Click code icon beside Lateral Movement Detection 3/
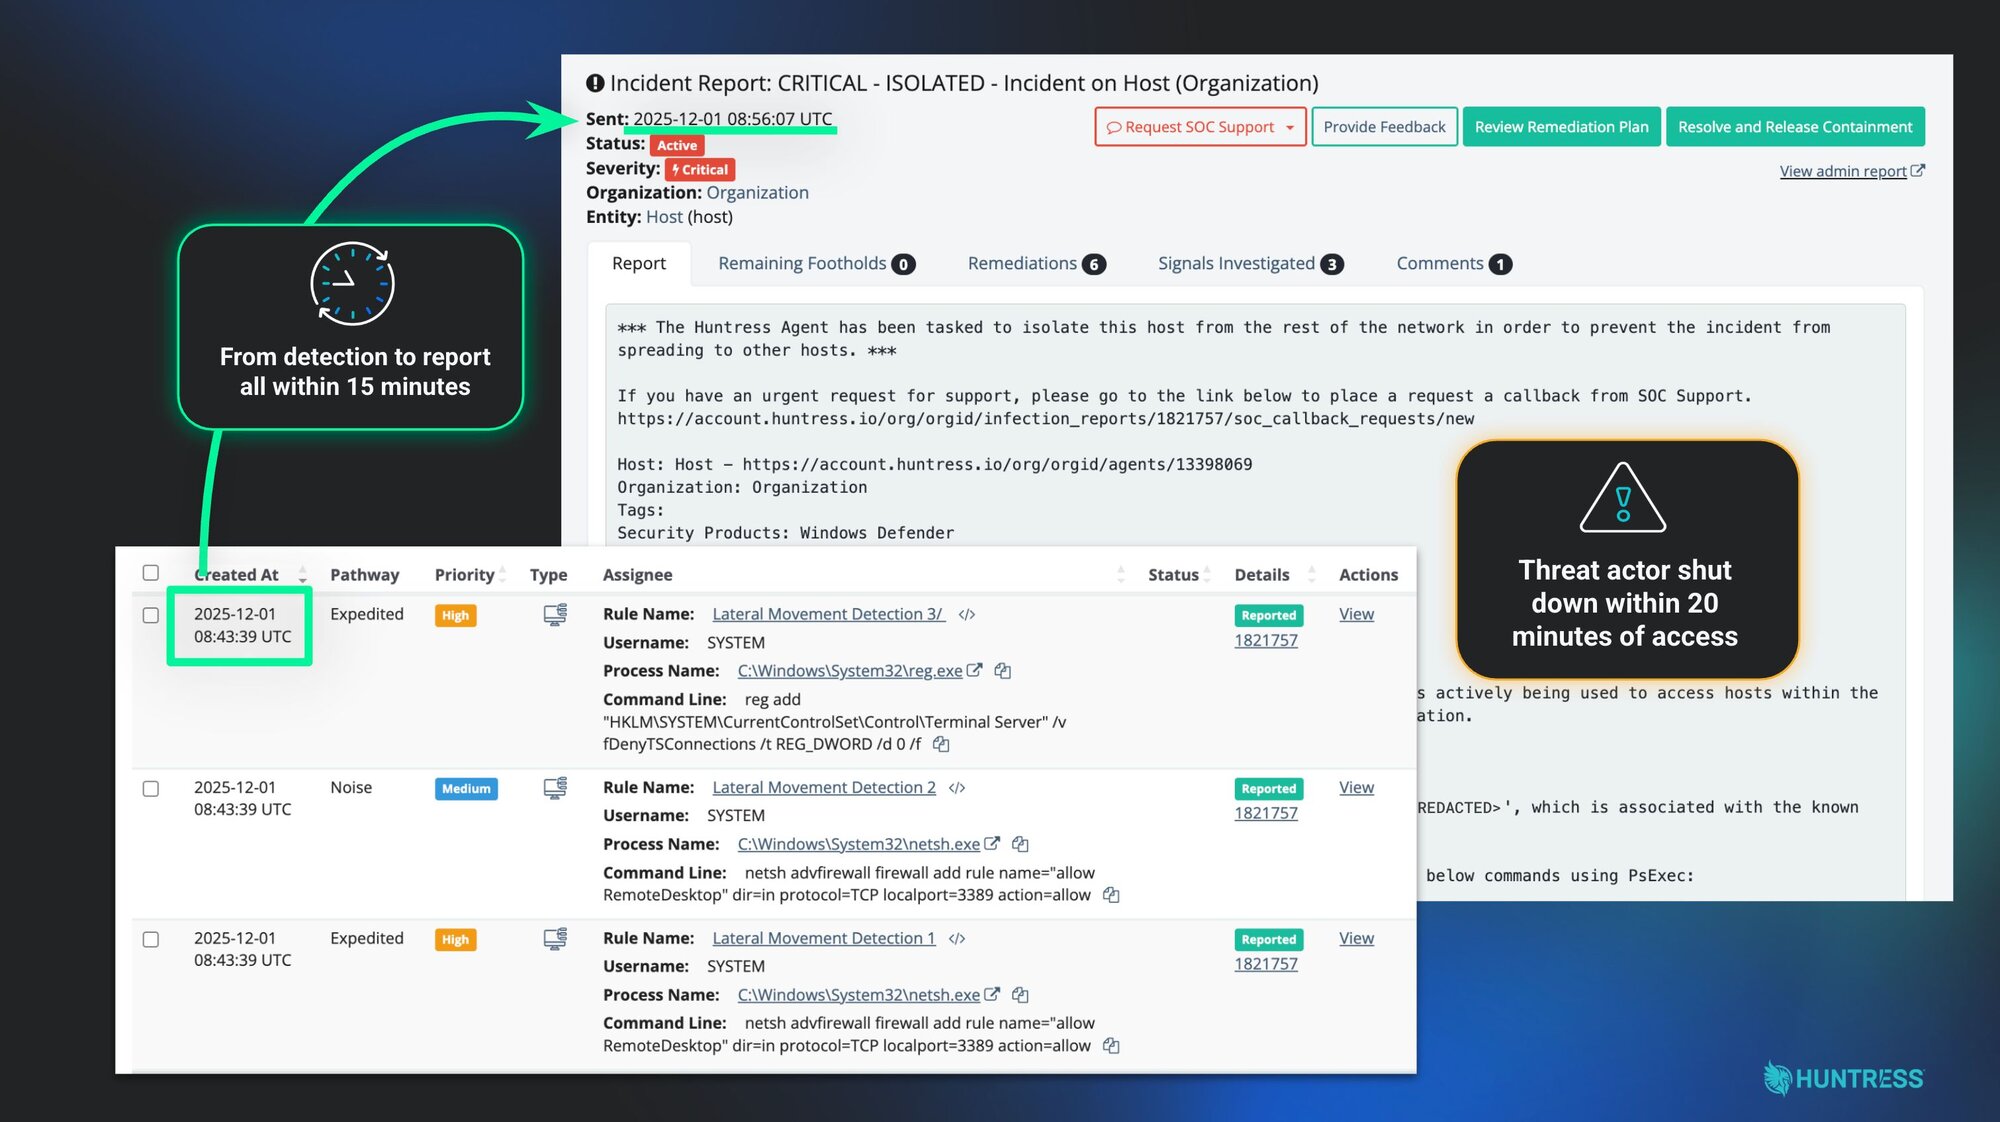Viewport: 2000px width, 1122px height. (x=966, y=615)
